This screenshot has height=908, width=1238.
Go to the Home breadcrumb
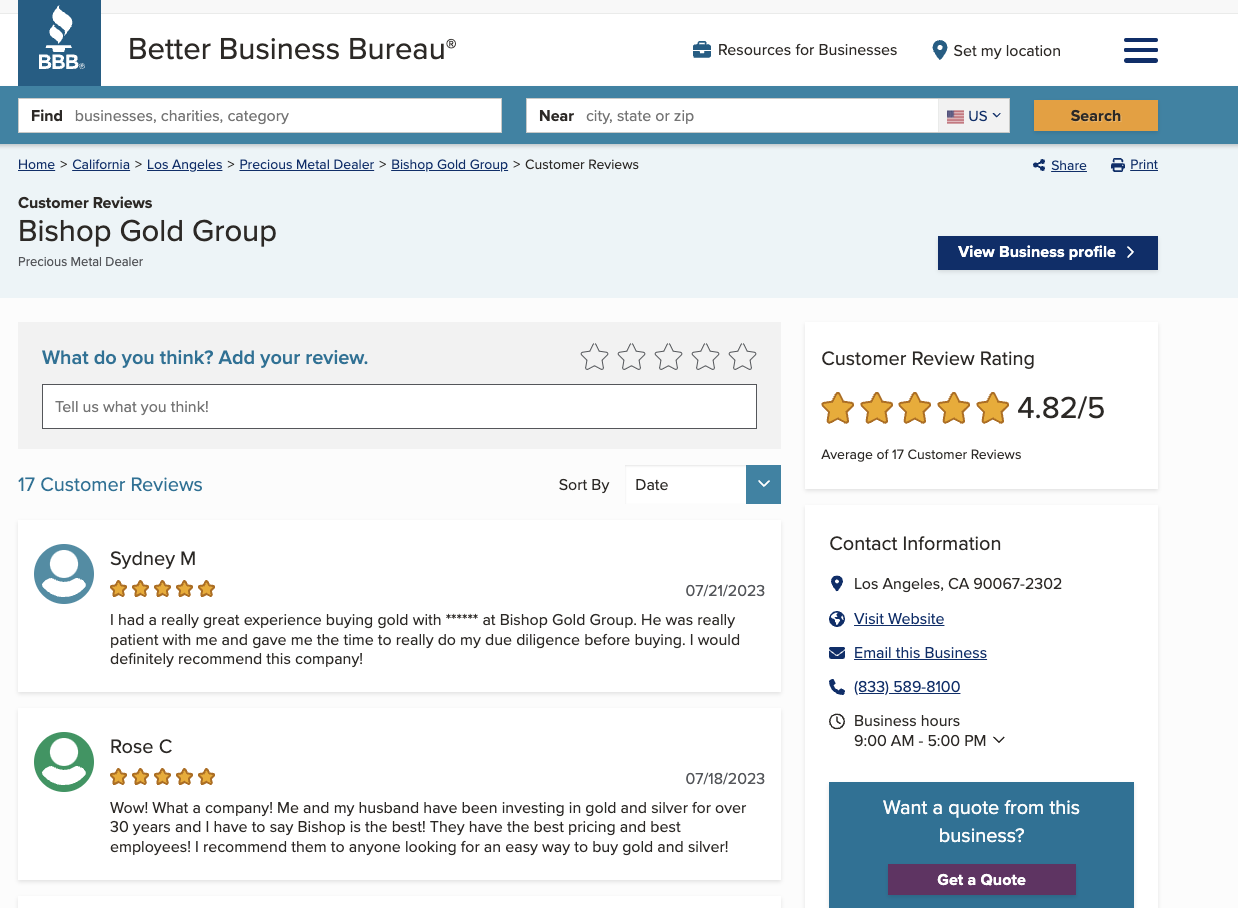click(x=36, y=165)
